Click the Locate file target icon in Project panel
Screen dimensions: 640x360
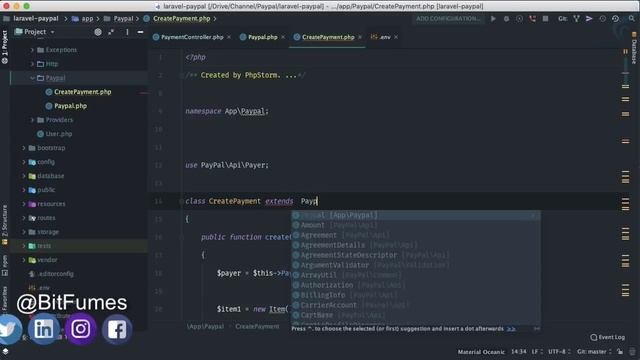[98, 32]
